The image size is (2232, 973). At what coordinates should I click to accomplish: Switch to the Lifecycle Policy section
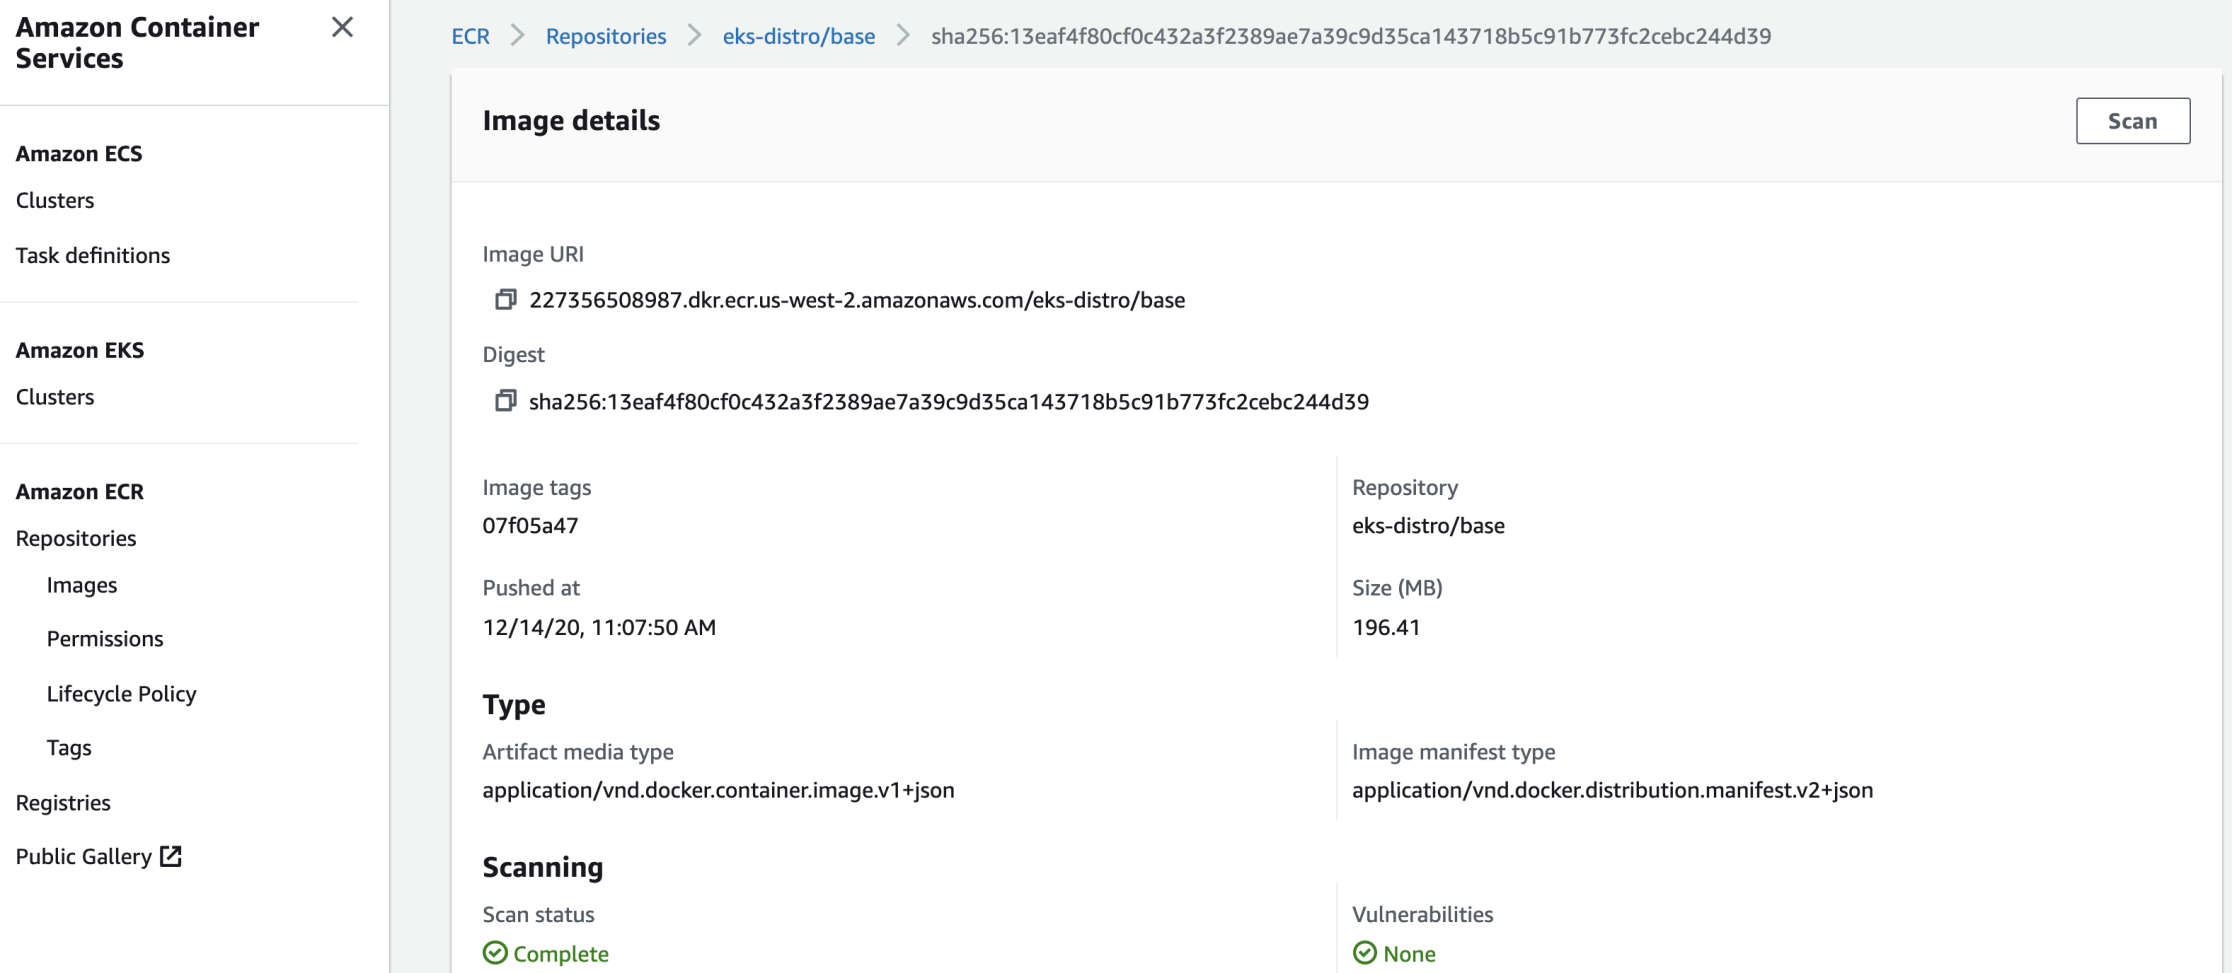click(121, 693)
